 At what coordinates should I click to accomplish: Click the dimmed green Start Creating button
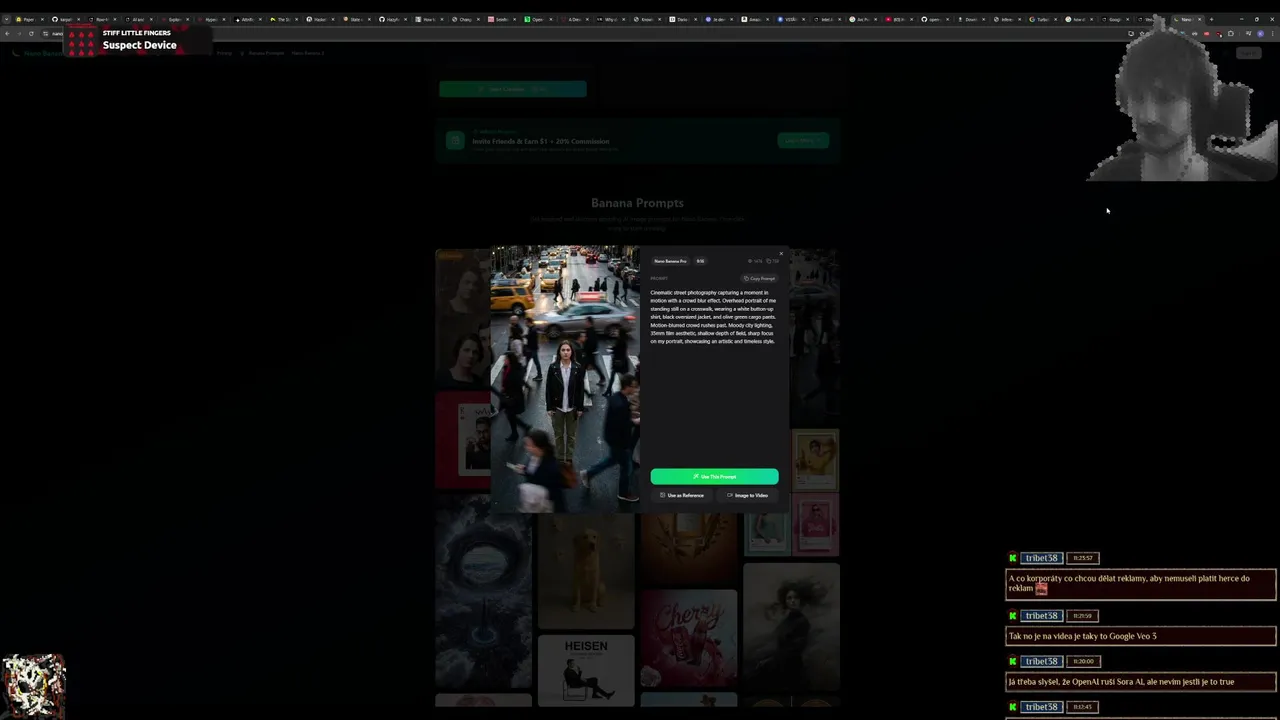click(x=513, y=89)
